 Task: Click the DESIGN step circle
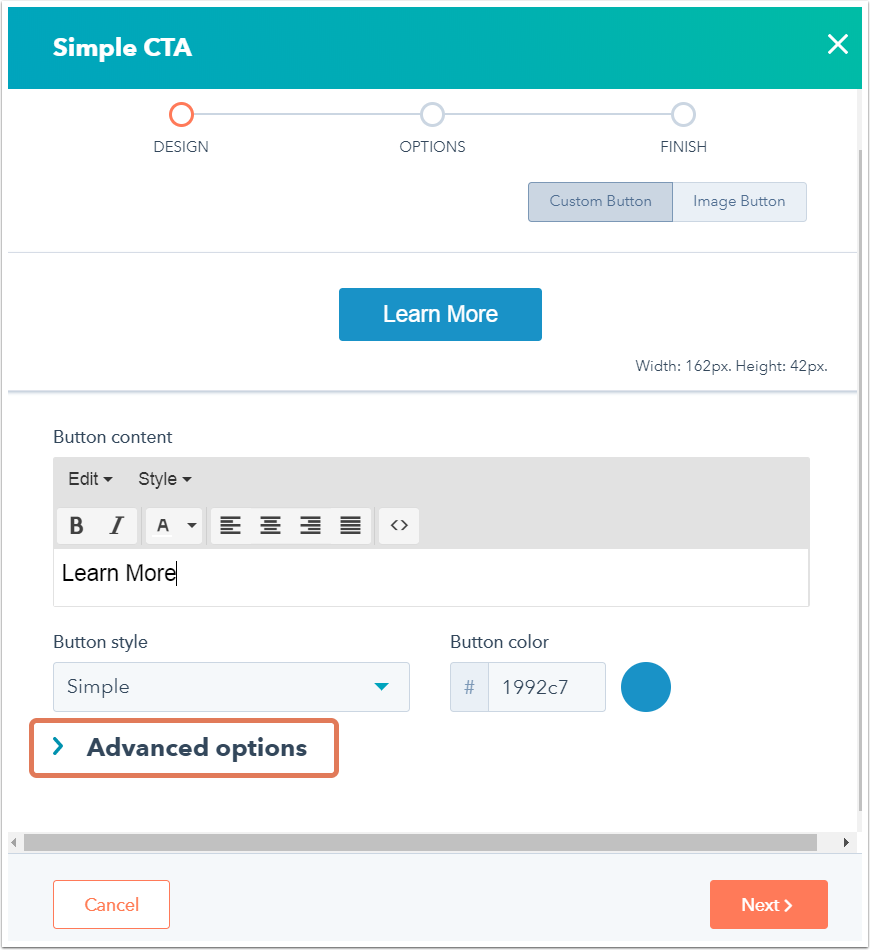[x=181, y=115]
